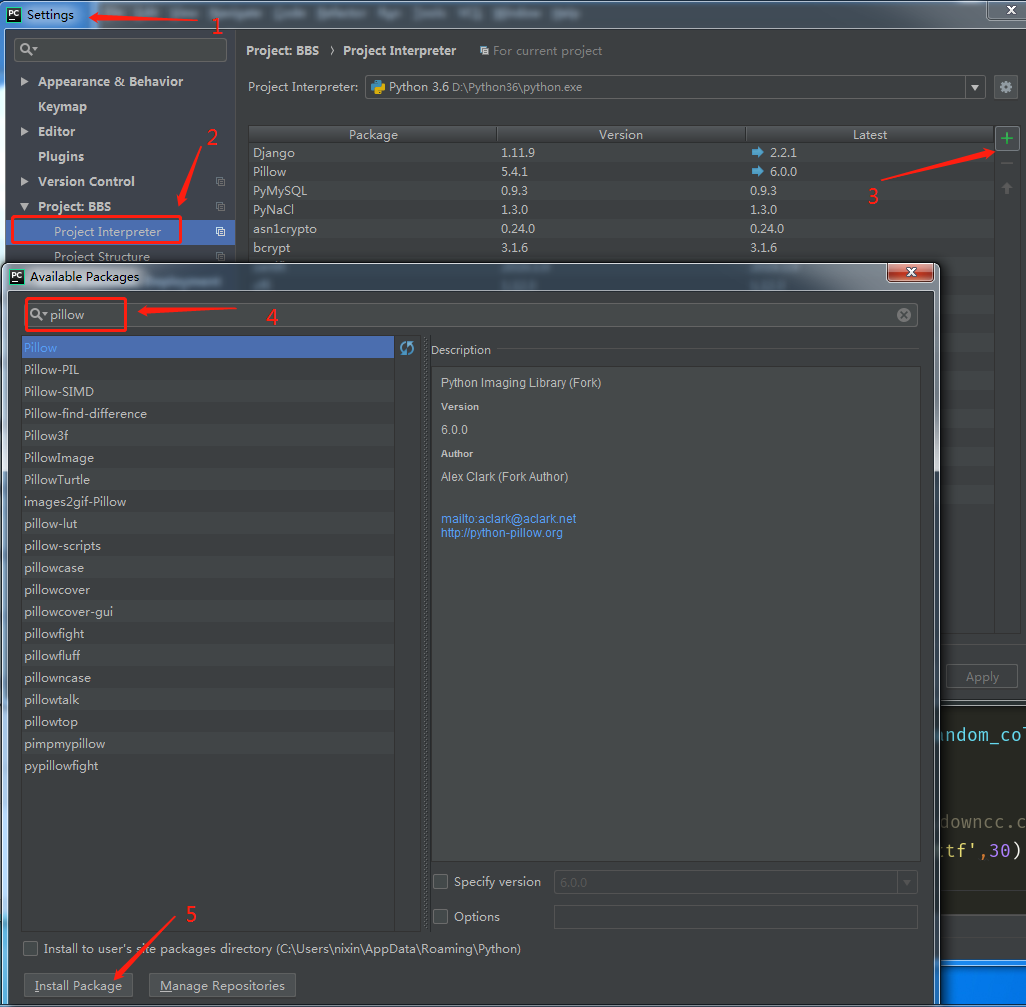Sort by the Version column header
Image resolution: width=1026 pixels, height=1007 pixels.
click(x=620, y=135)
